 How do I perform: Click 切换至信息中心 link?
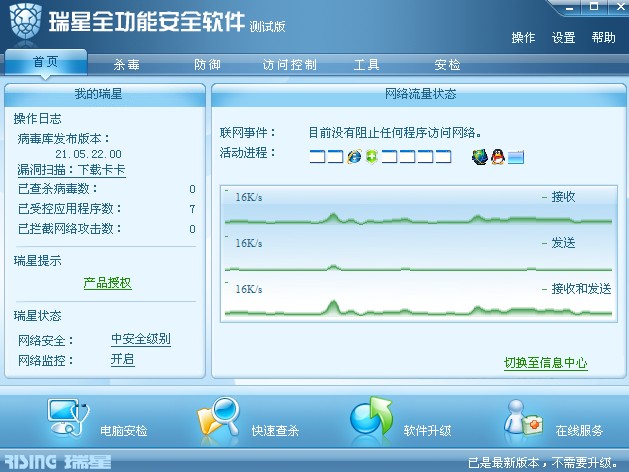546,363
